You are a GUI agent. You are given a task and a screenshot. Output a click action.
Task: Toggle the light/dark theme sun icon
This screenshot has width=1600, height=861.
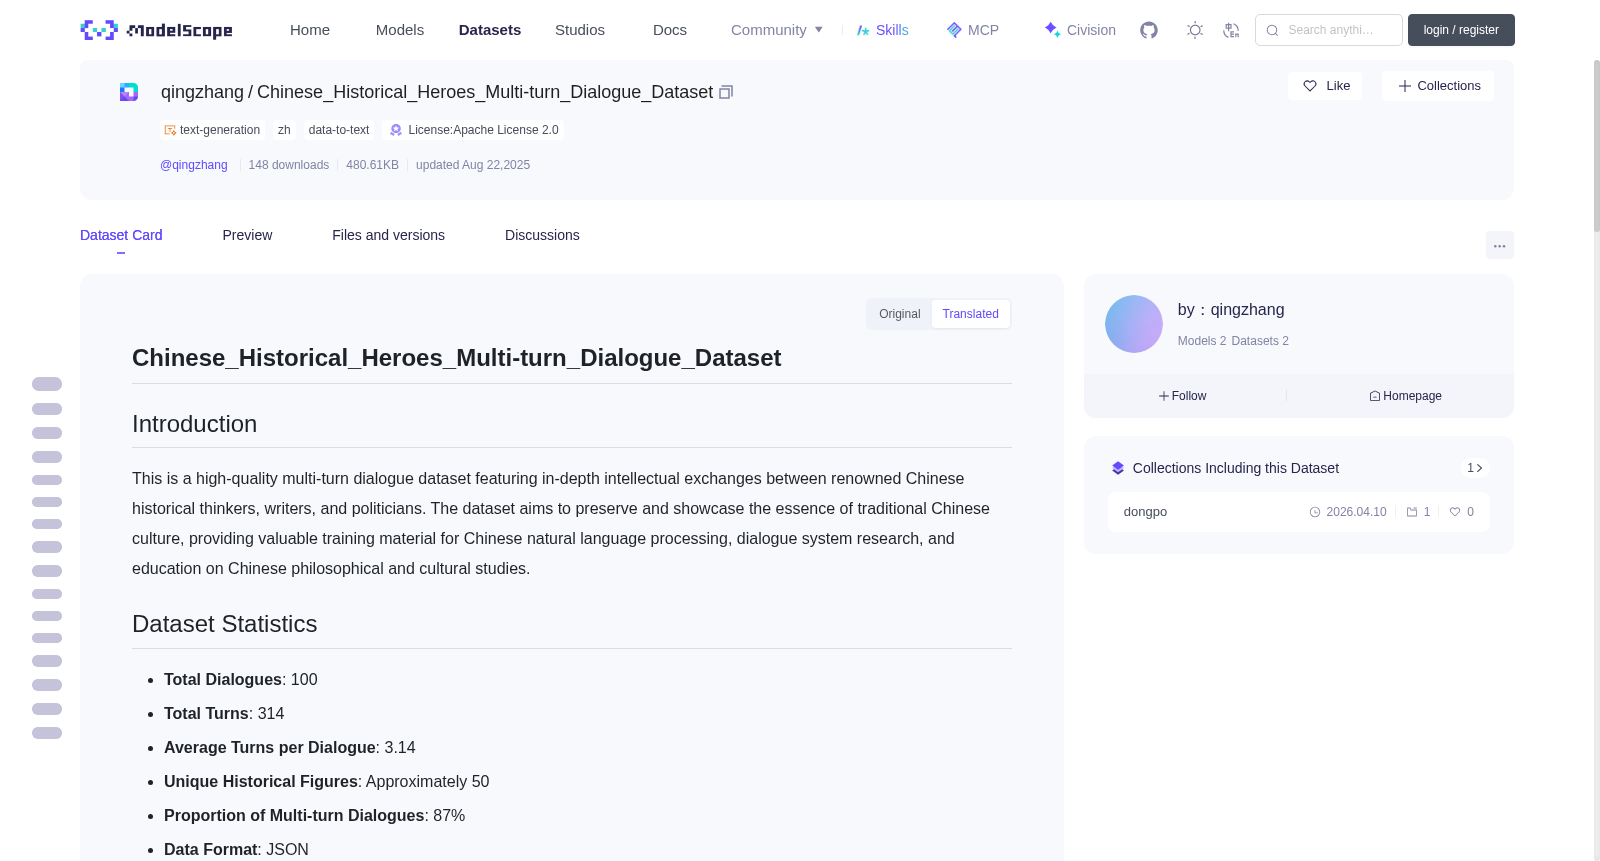[1195, 30]
